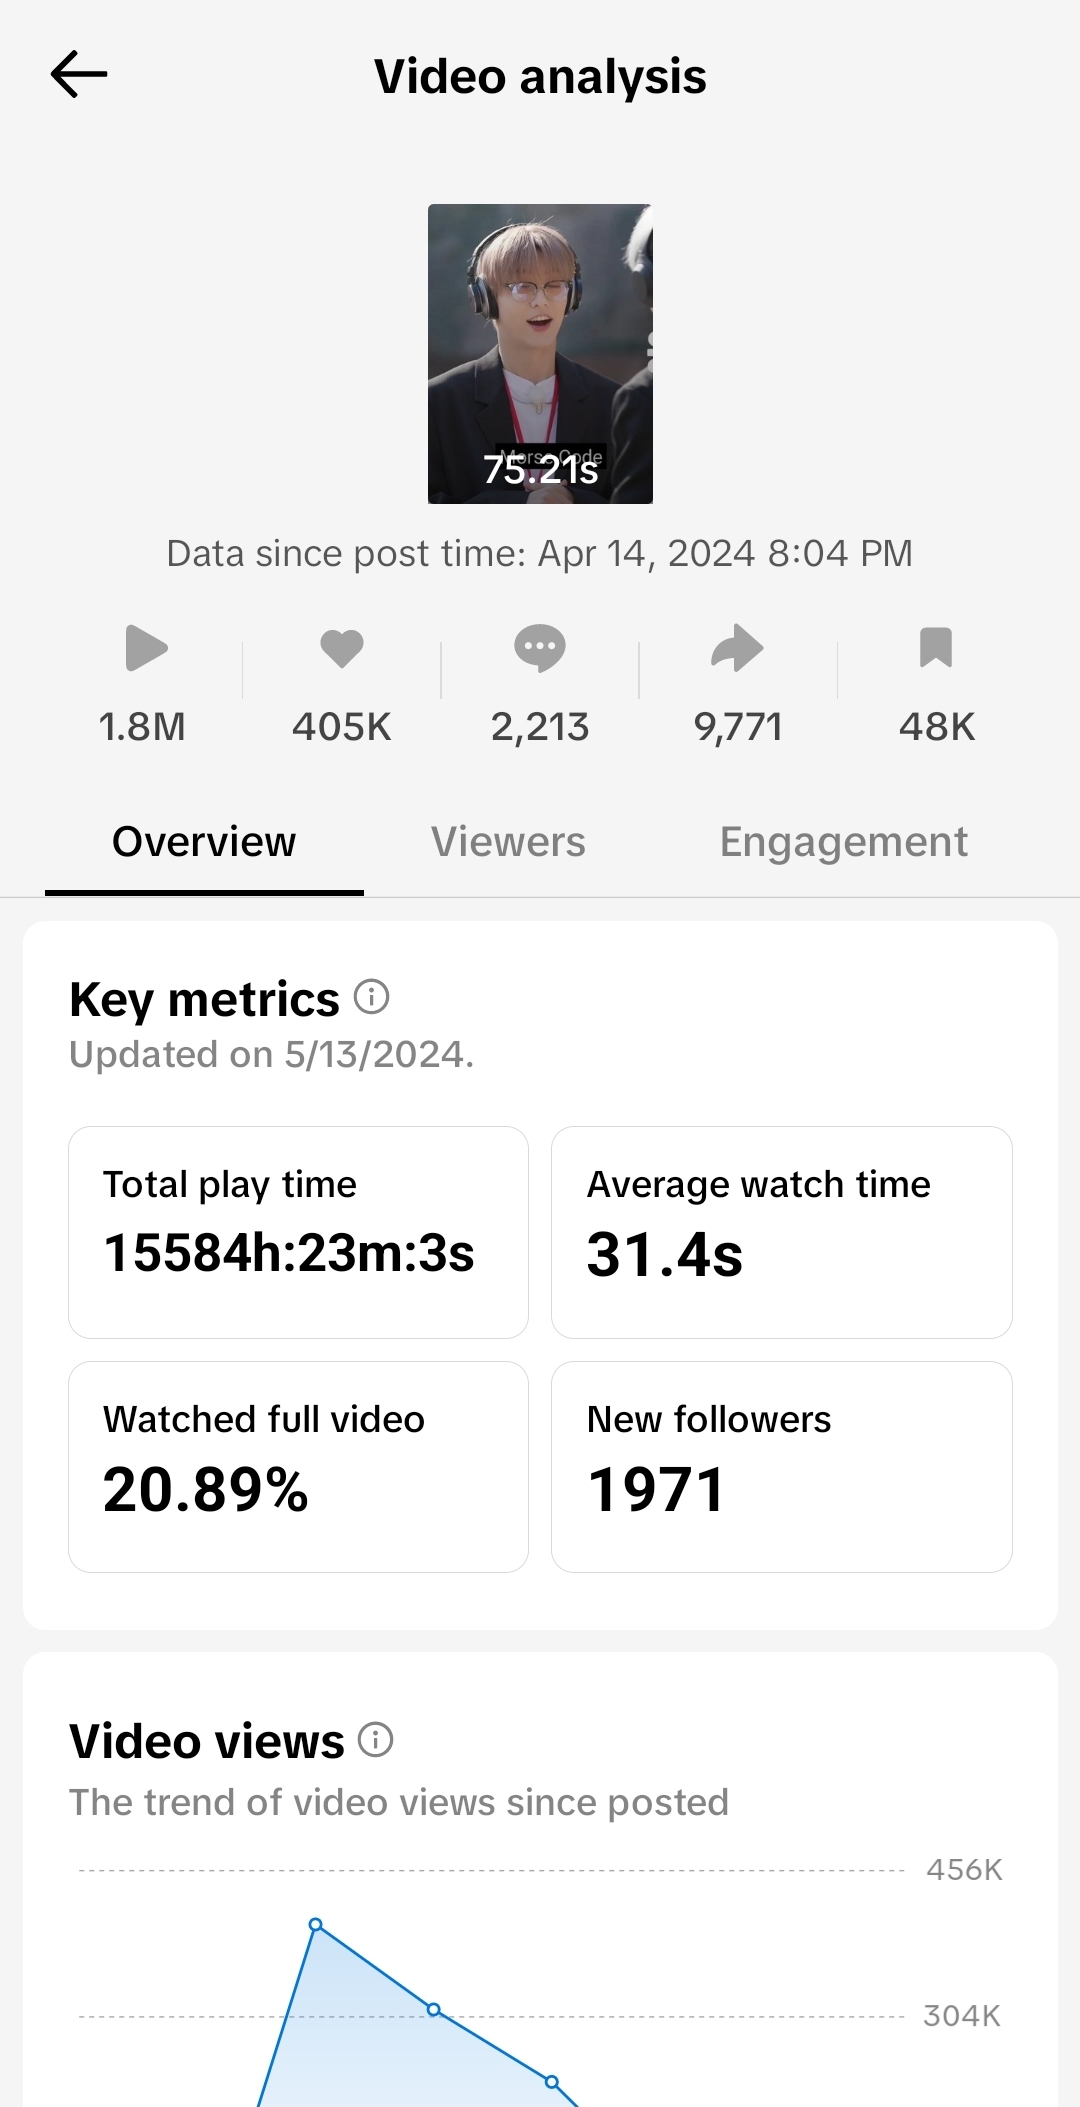Screen dimensions: 1080x2107
Task: Open the video thumbnail preview
Action: pyautogui.click(x=540, y=354)
